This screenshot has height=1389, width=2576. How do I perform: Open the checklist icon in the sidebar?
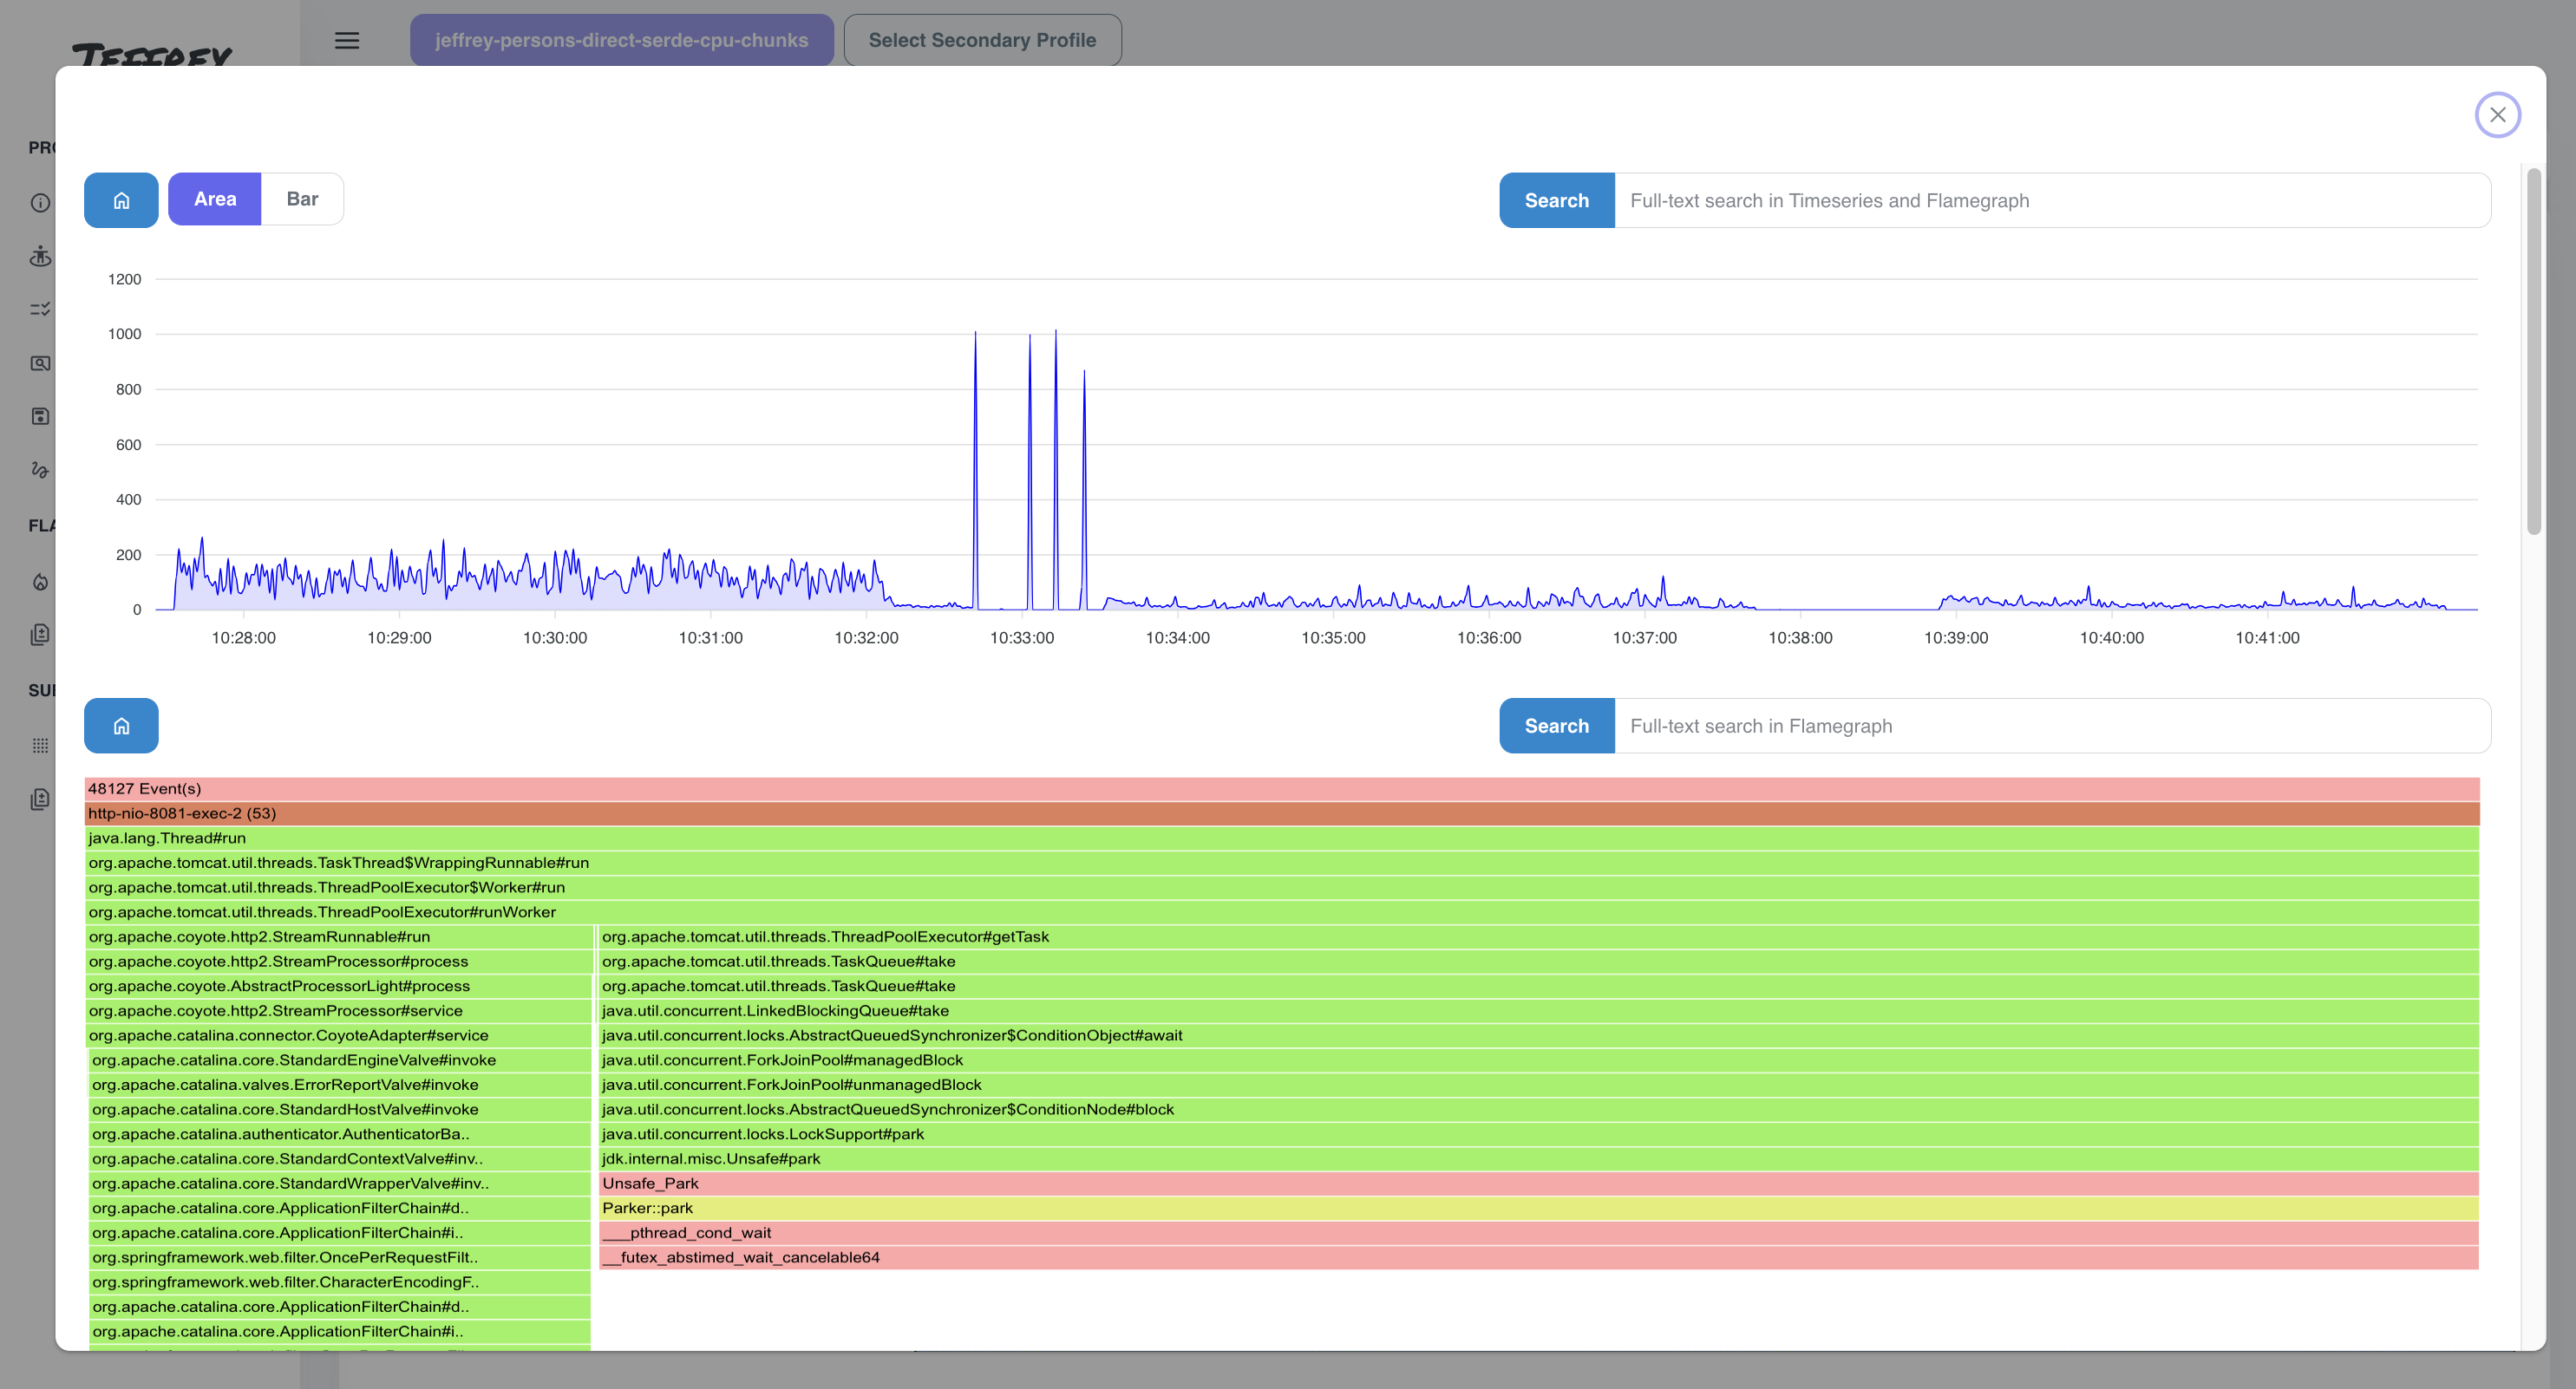coord(40,309)
